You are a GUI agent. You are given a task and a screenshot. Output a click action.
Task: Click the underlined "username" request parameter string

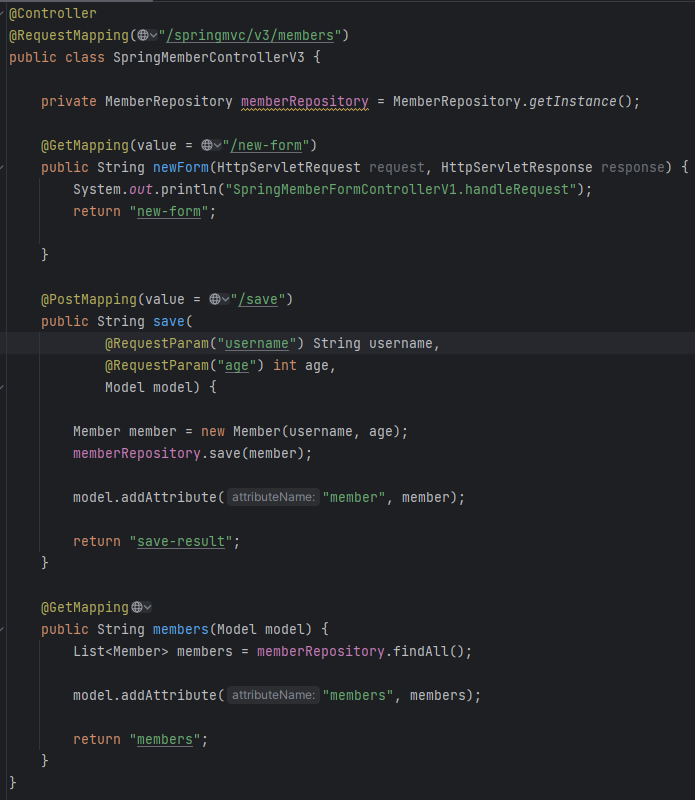[x=257, y=343]
